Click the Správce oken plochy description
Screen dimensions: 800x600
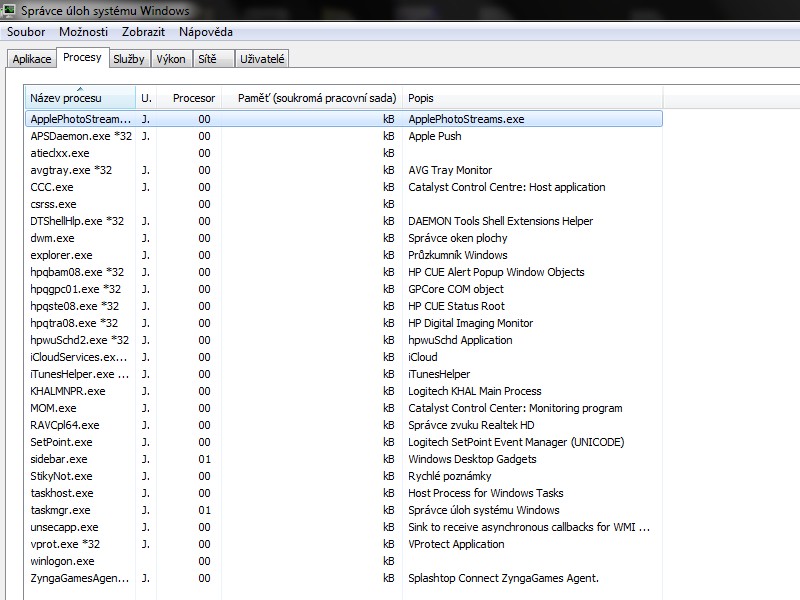click(458, 238)
